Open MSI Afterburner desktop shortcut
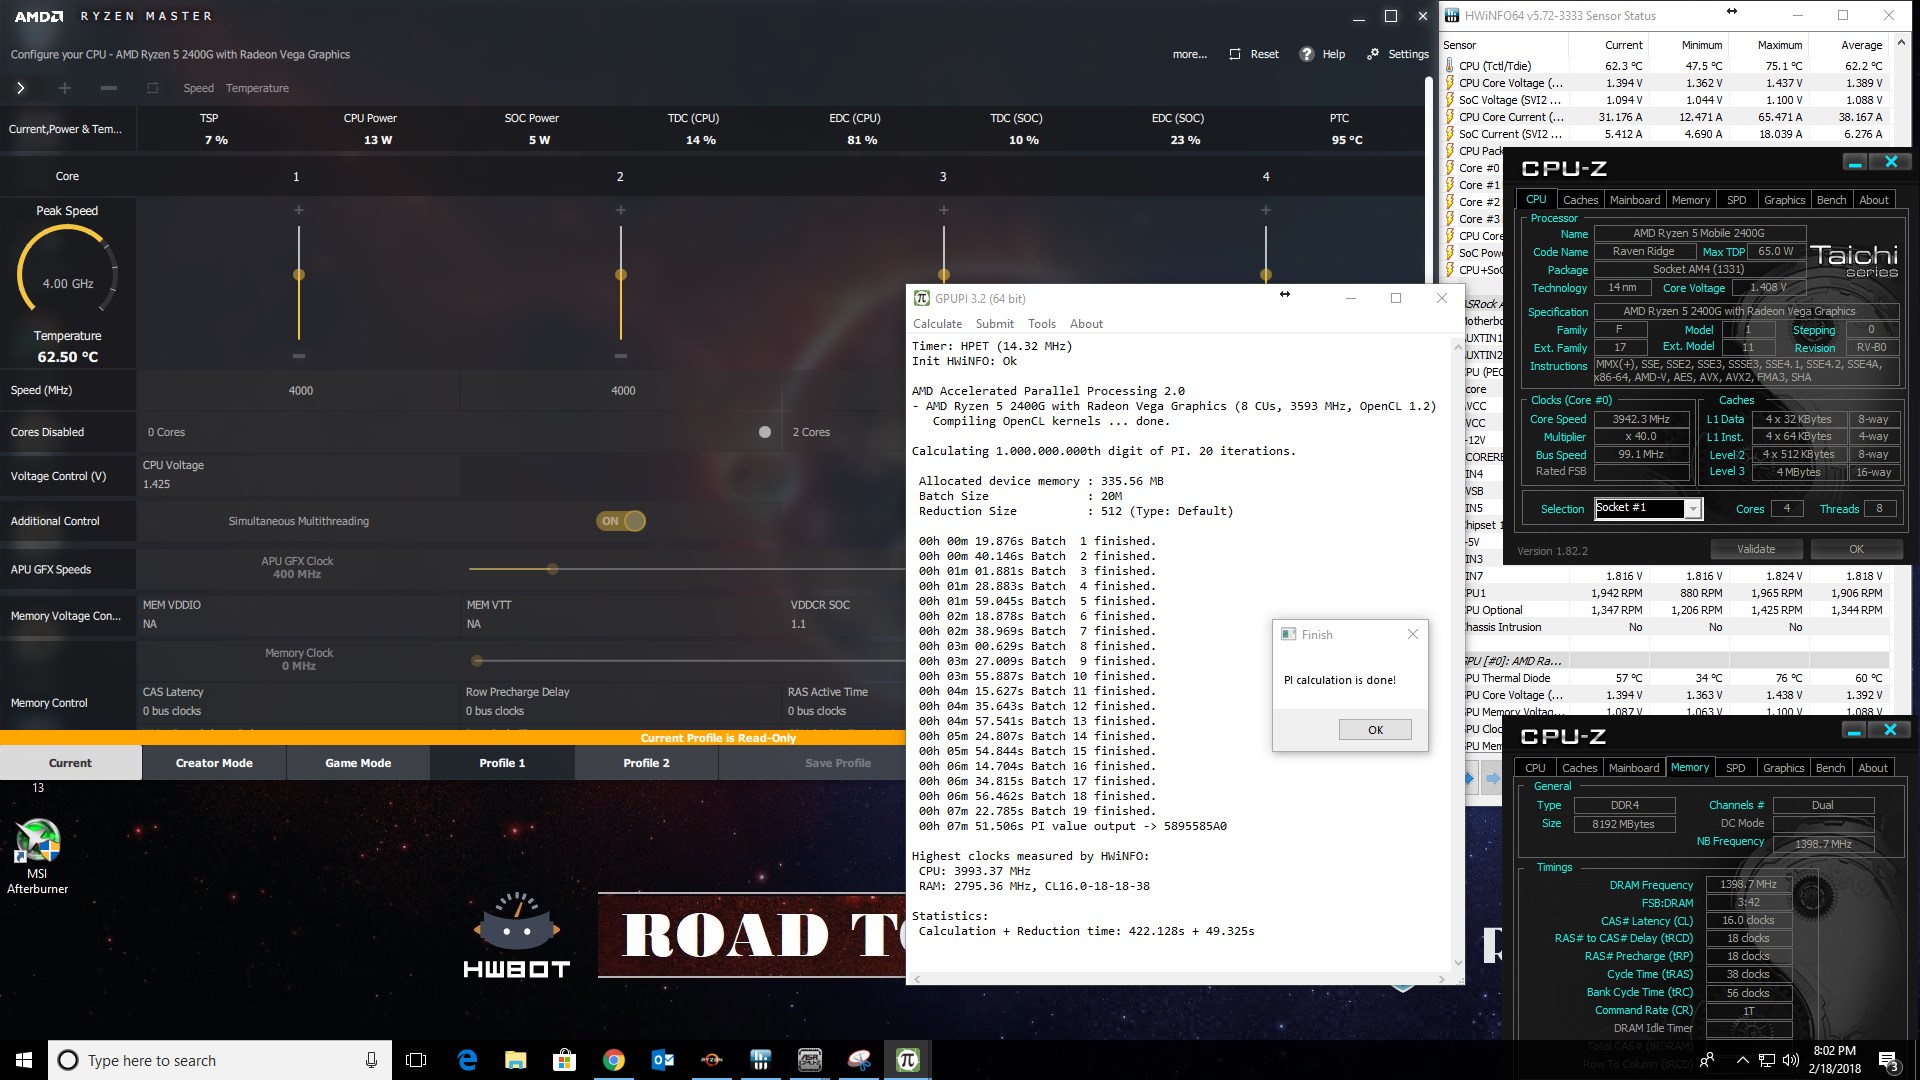Viewport: 1920px width, 1080px height. click(38, 856)
